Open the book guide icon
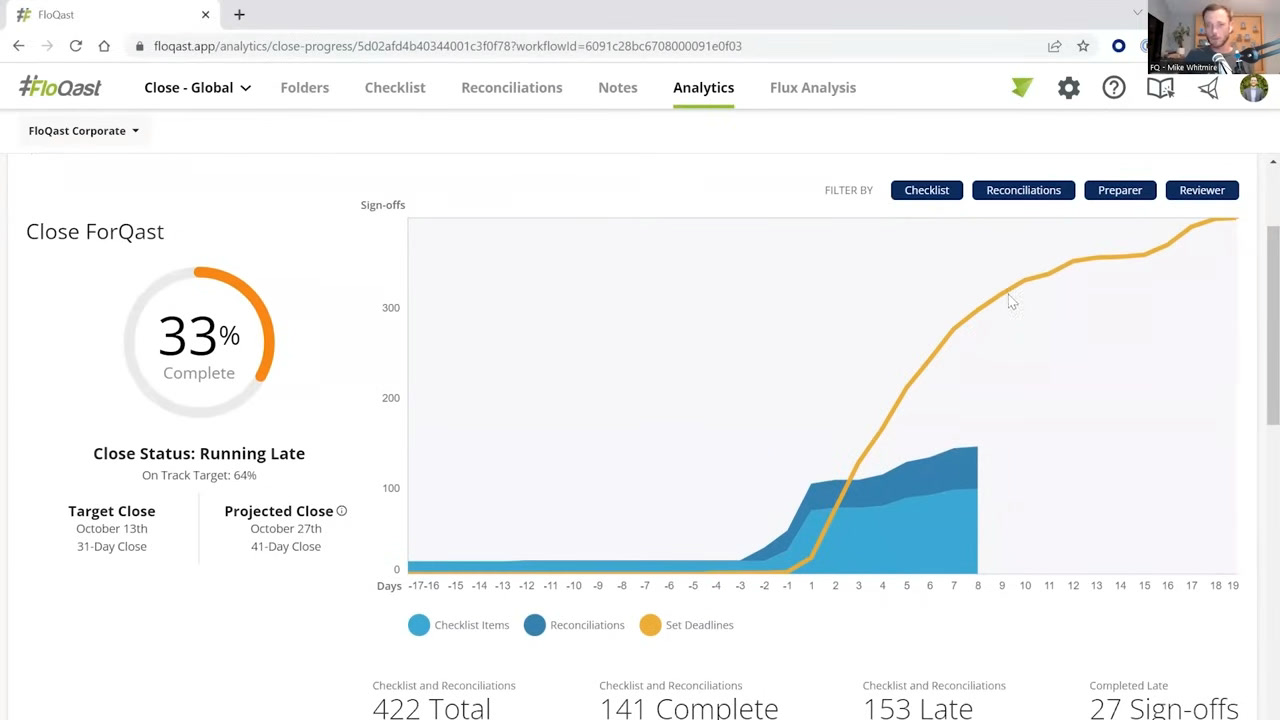The width and height of the screenshot is (1280, 720). pyautogui.click(x=1160, y=88)
